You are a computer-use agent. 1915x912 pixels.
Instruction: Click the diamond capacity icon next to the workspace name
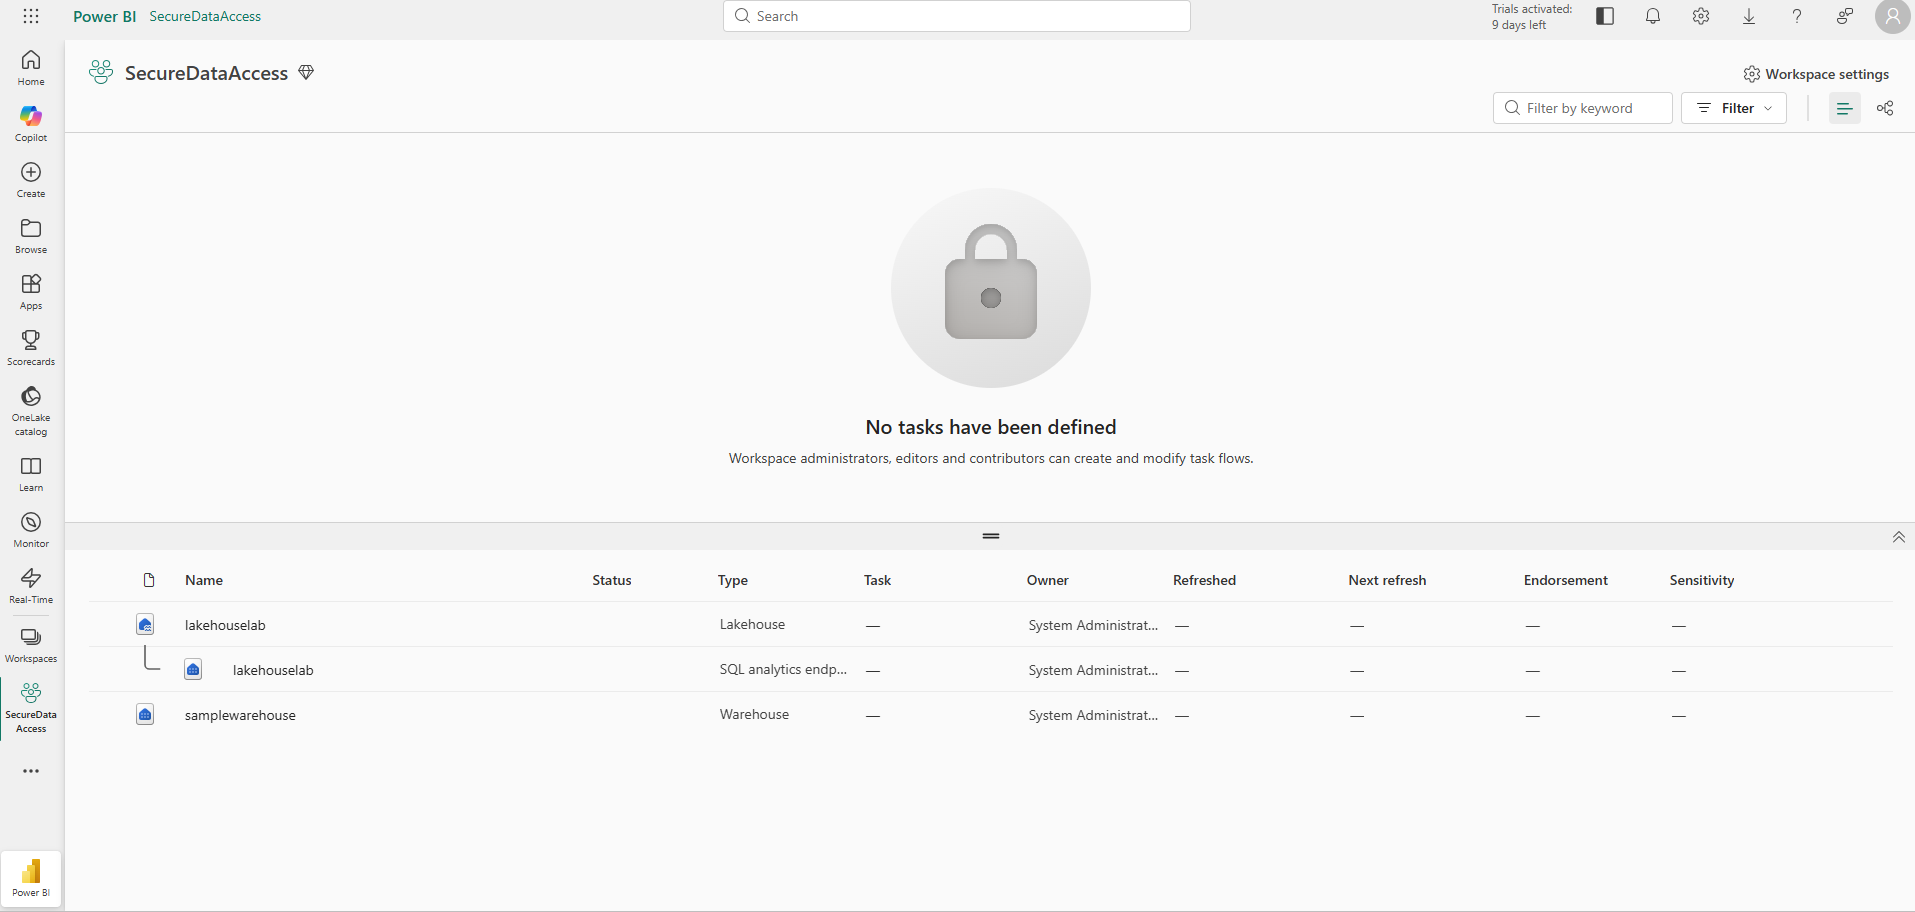pos(306,72)
